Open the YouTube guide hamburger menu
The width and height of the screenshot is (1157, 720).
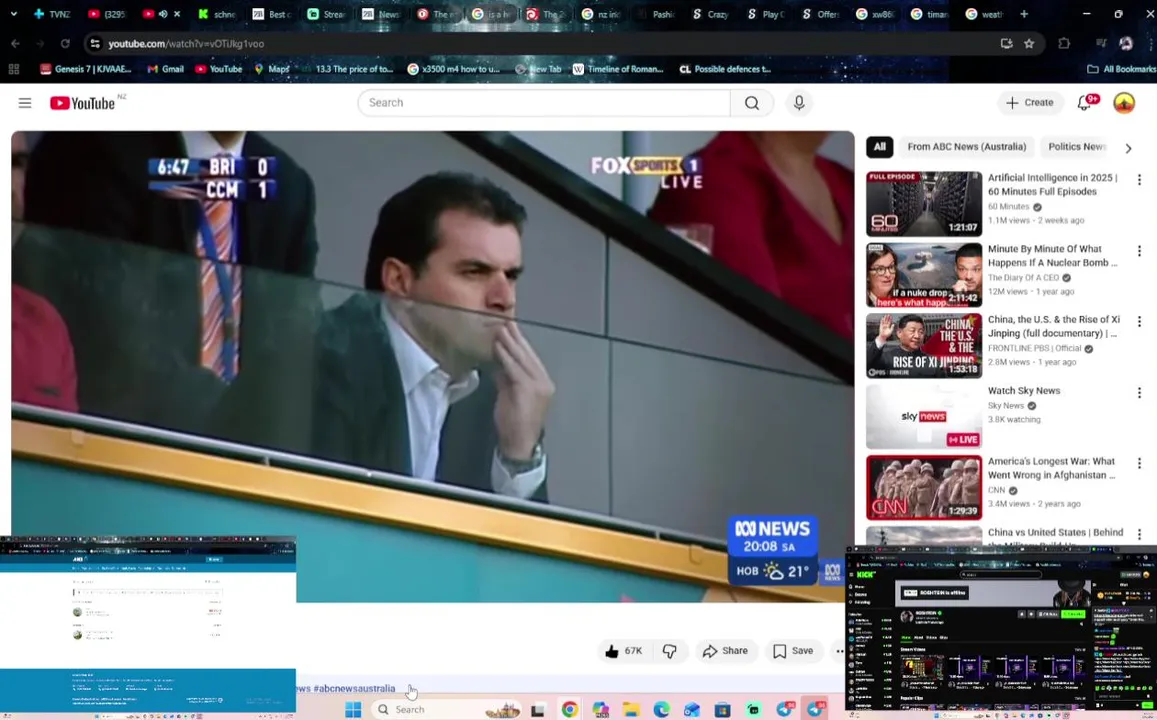[x=25, y=103]
